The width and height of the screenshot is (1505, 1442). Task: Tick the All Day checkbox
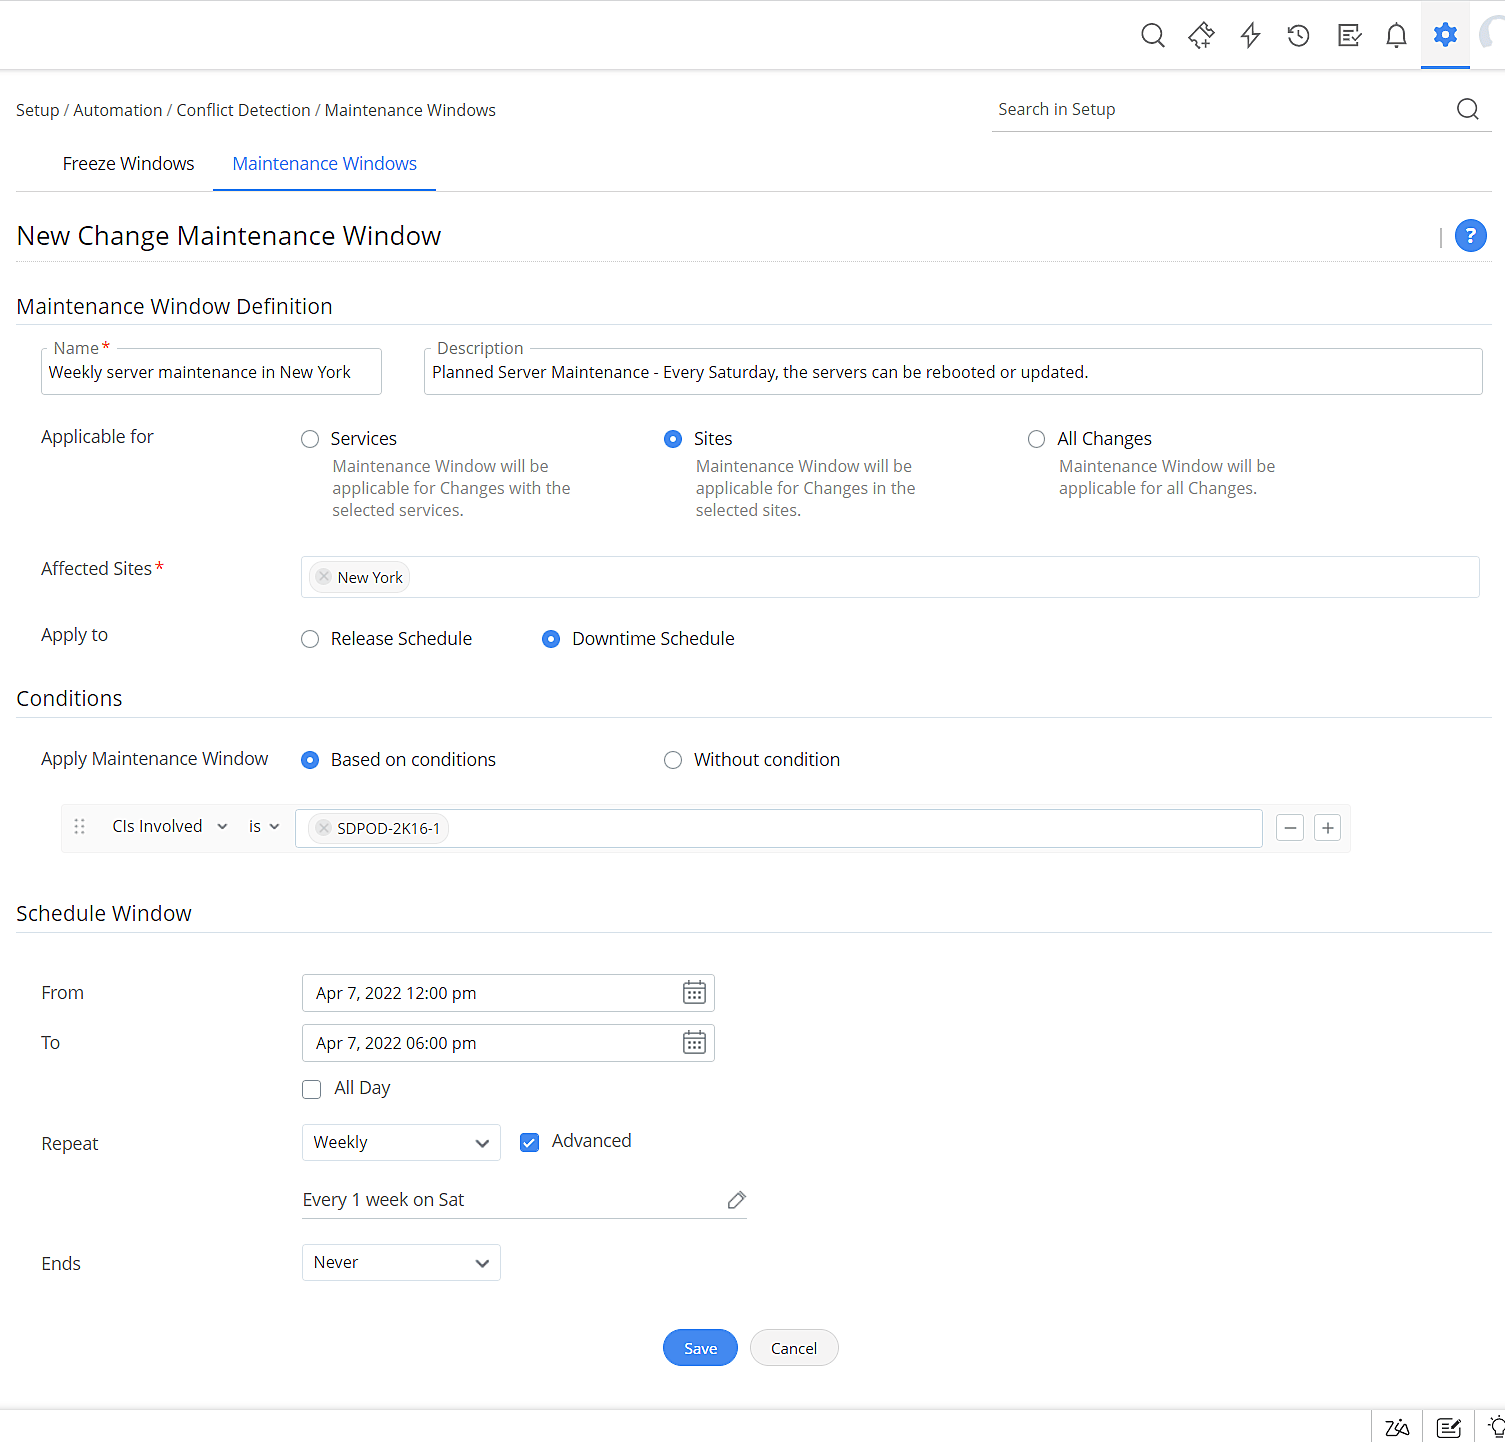coord(312,1089)
